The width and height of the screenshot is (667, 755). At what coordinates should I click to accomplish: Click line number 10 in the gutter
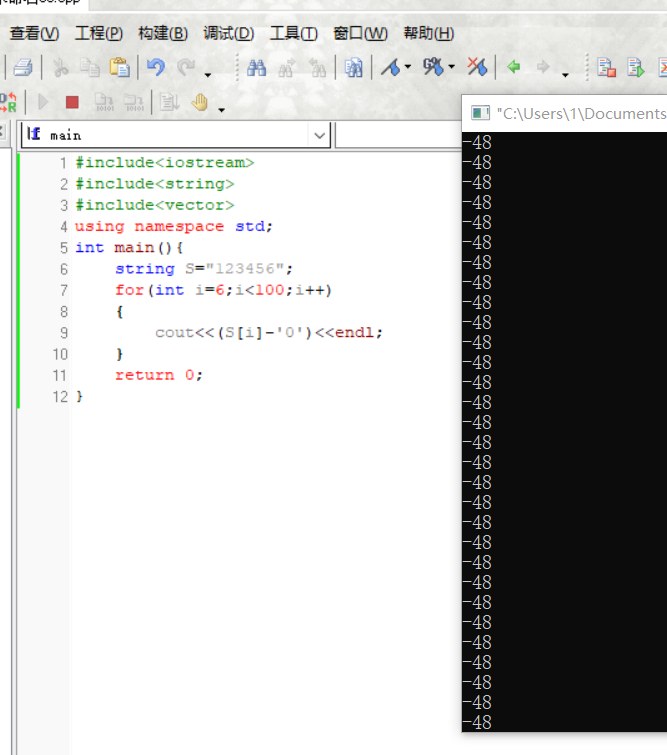pyautogui.click(x=60, y=354)
